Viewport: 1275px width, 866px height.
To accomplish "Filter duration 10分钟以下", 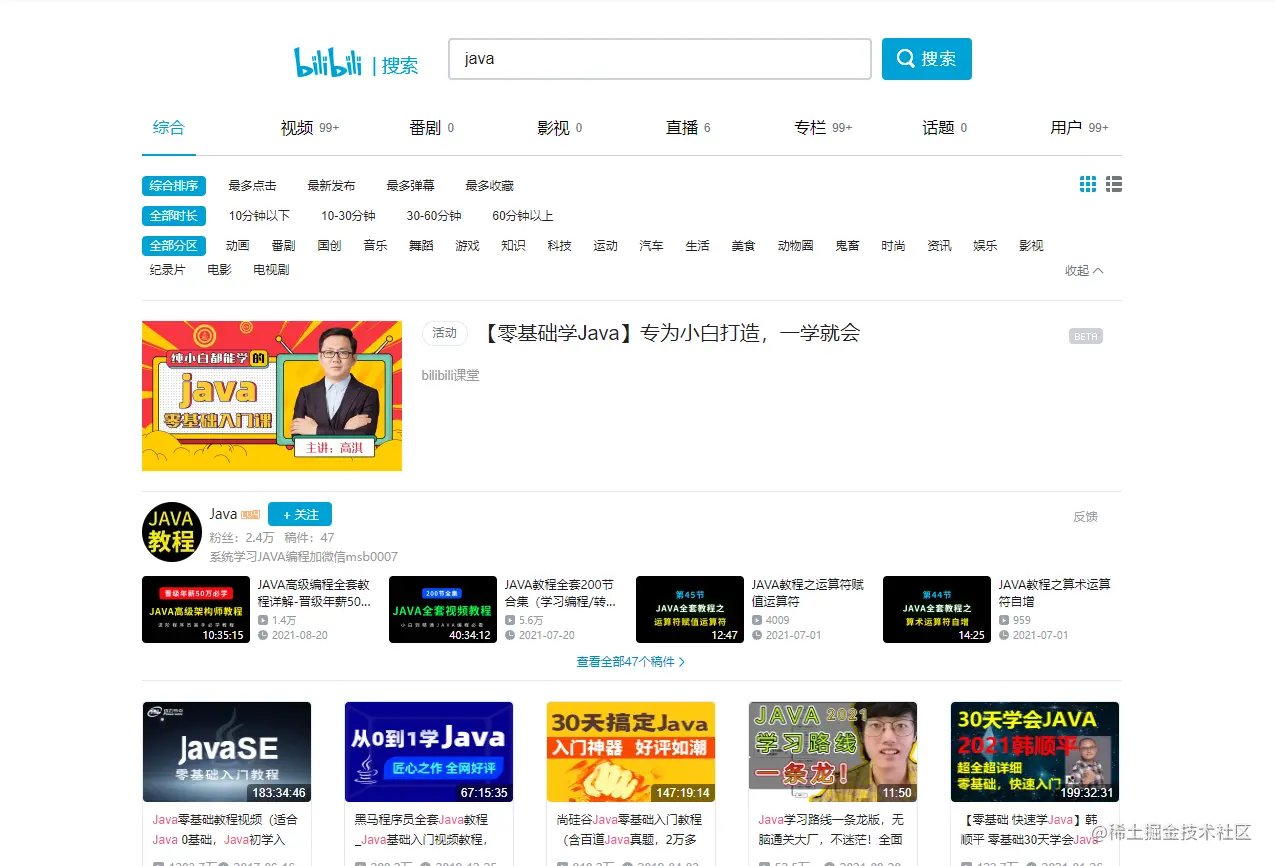I will (259, 216).
